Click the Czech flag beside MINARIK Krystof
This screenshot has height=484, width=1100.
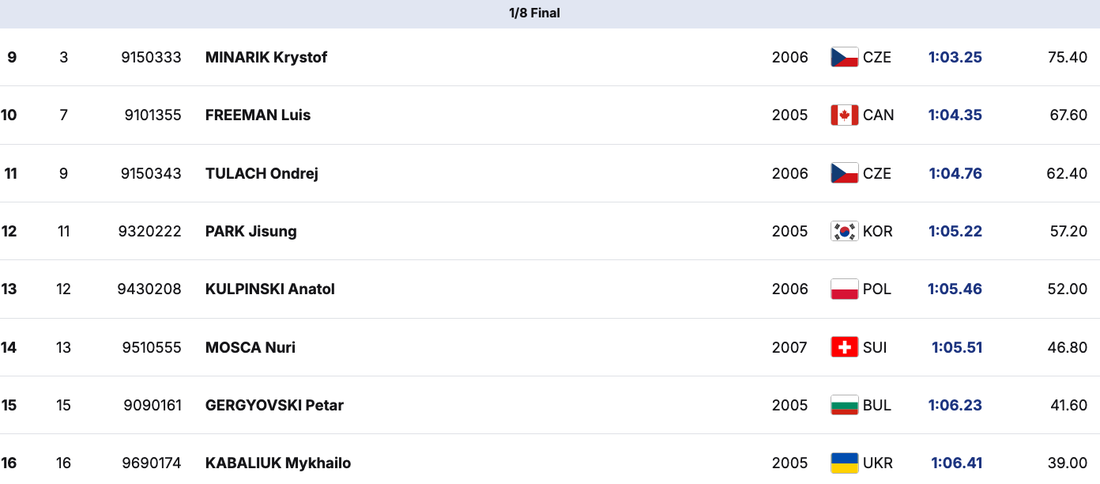pos(844,57)
